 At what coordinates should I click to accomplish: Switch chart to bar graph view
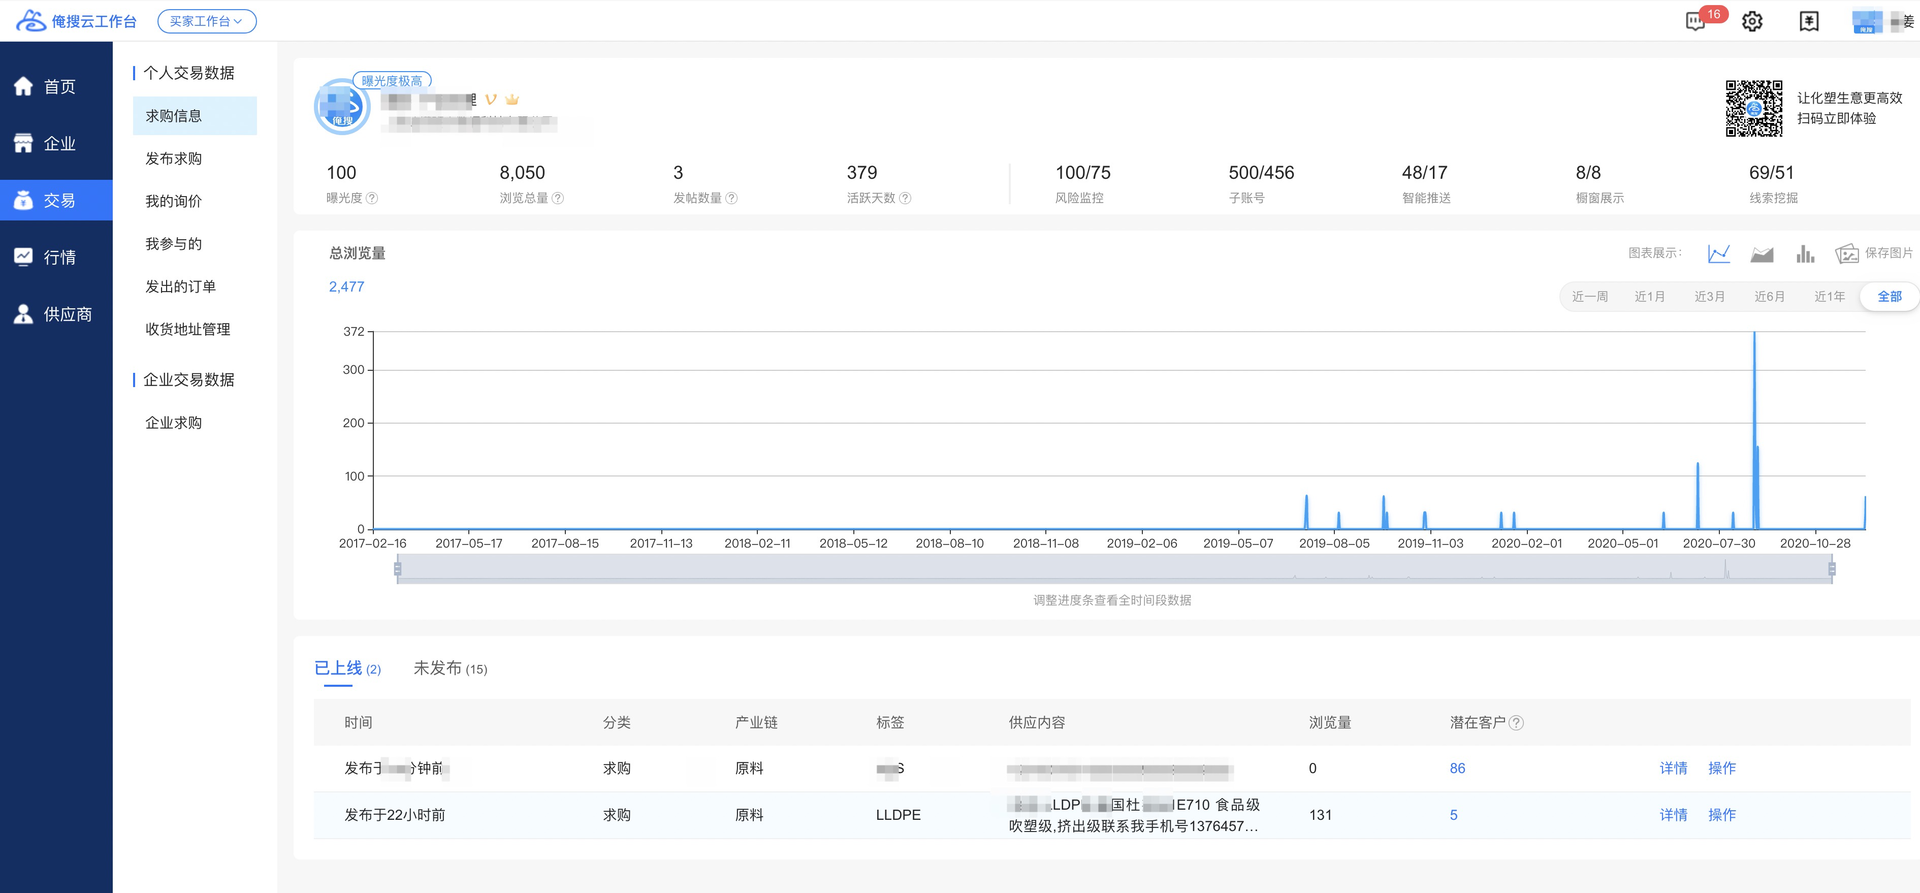pyautogui.click(x=1805, y=254)
